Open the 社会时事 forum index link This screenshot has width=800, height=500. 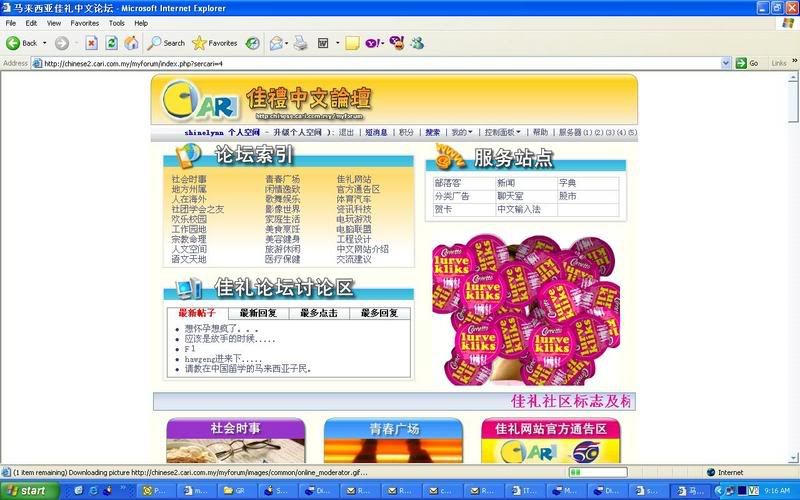189,179
